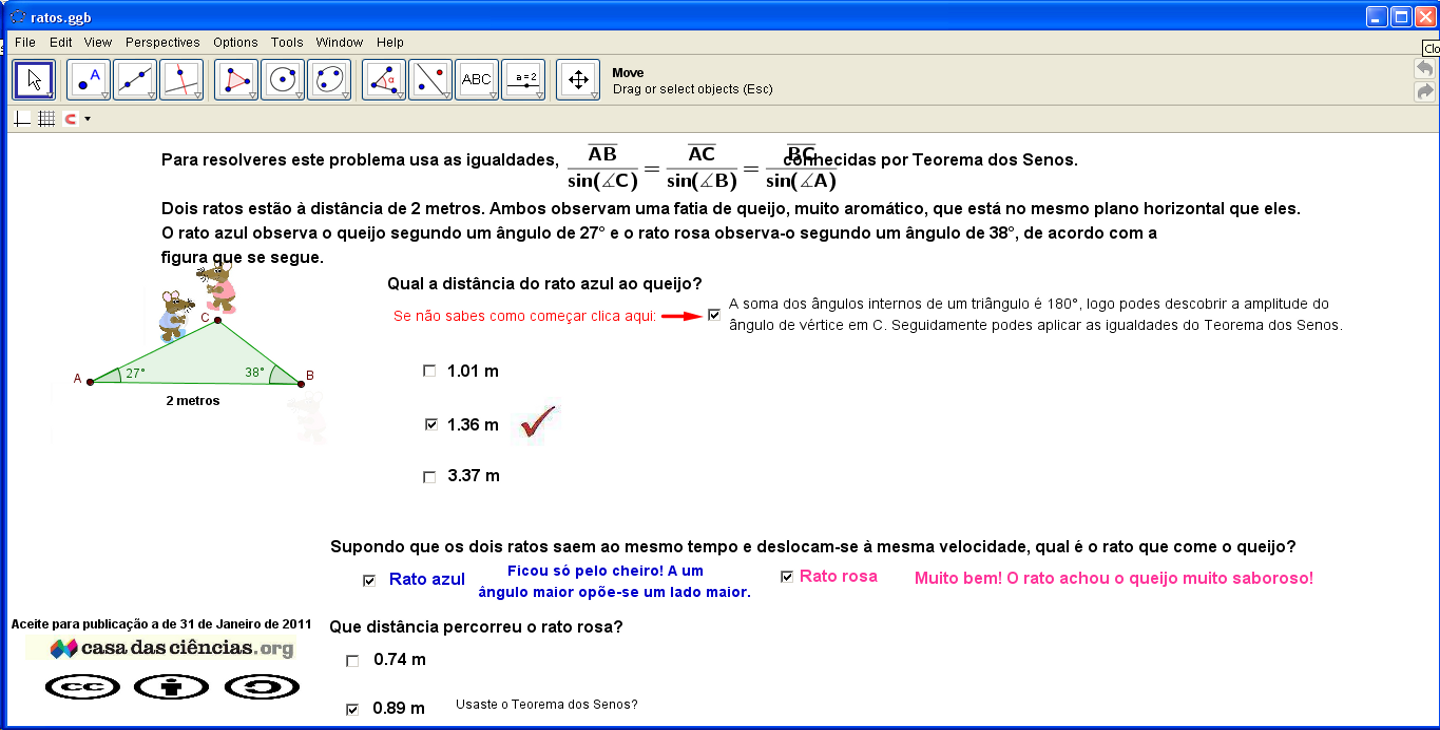Uncheck the Rato azul checkbox
This screenshot has height=730, width=1440.
tap(370, 580)
